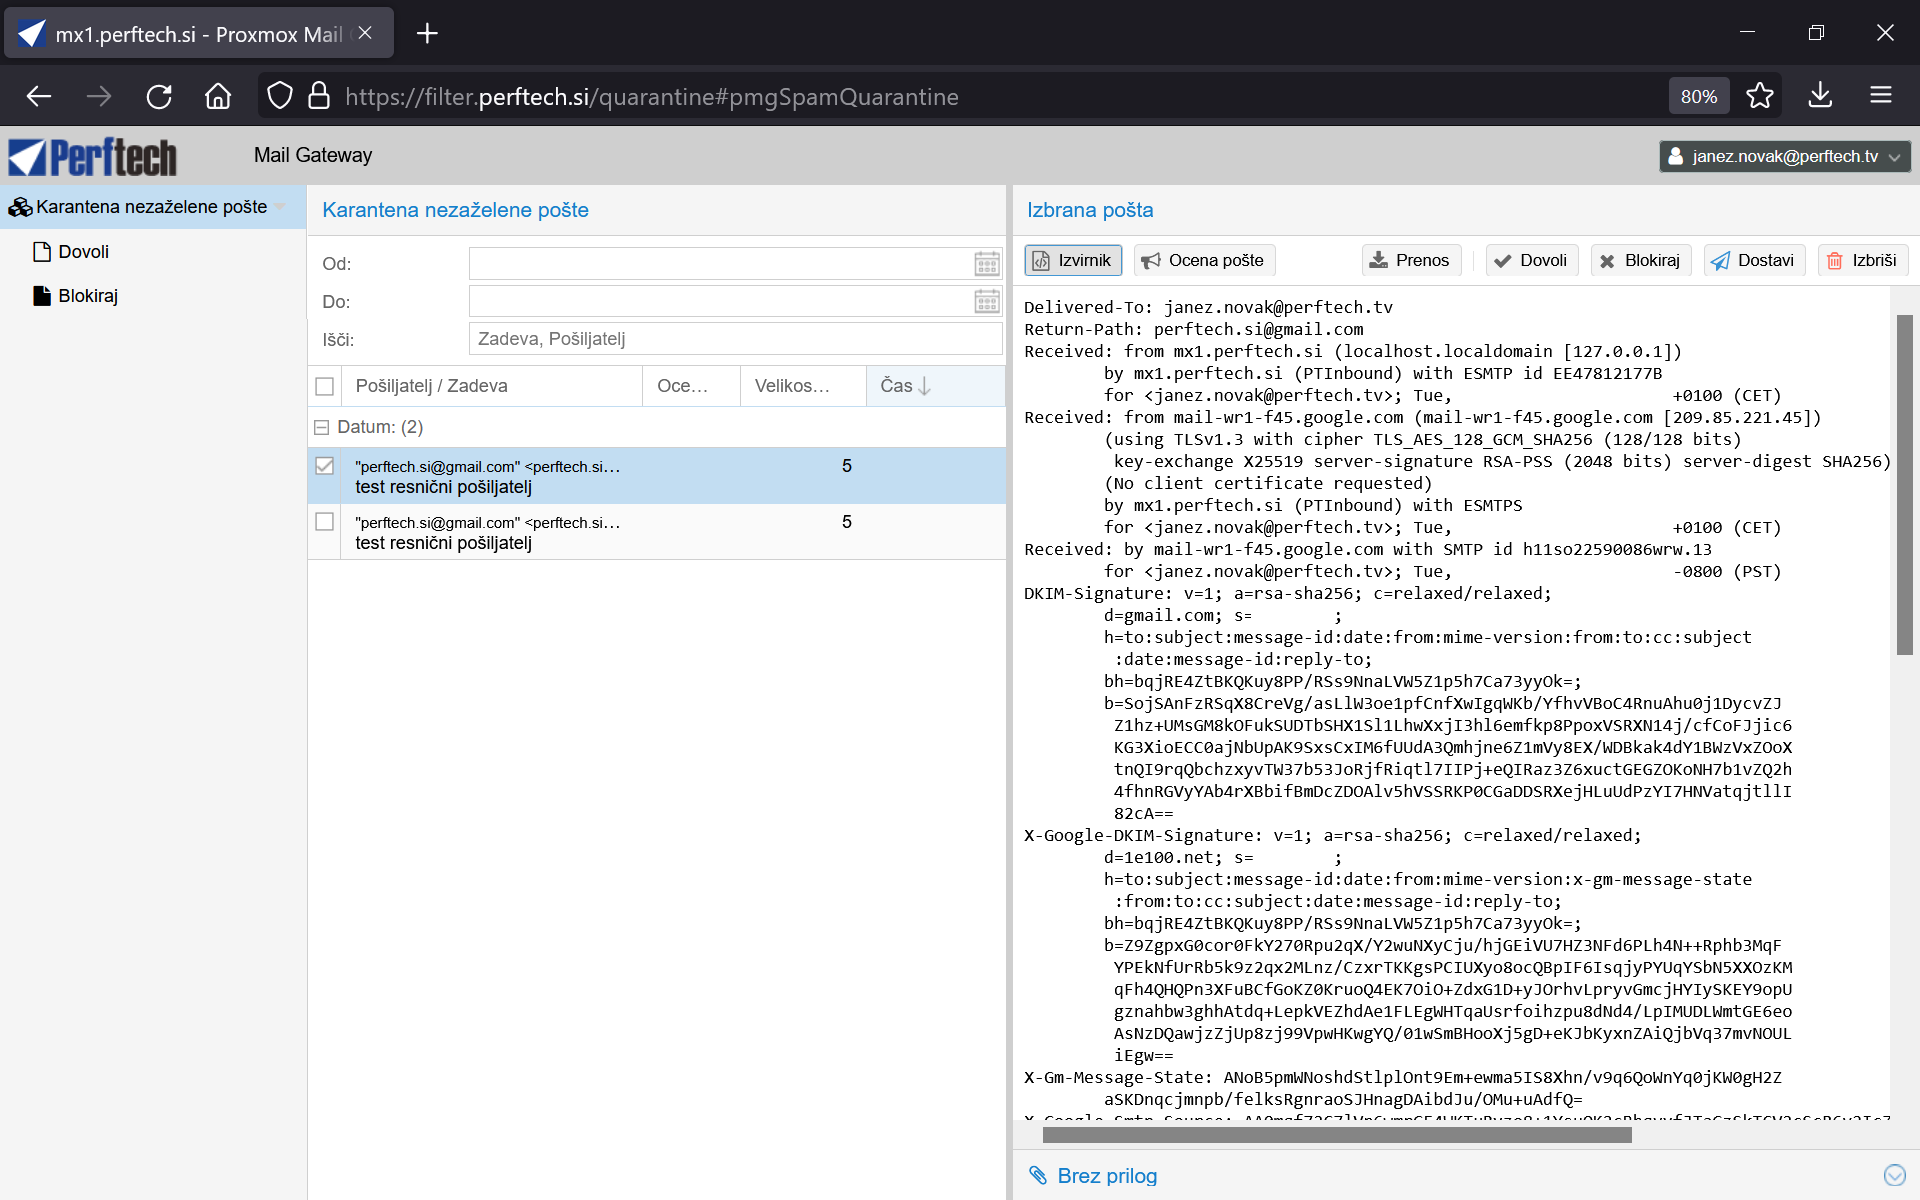Open the browser home page
The width and height of the screenshot is (1920, 1200).
(218, 96)
